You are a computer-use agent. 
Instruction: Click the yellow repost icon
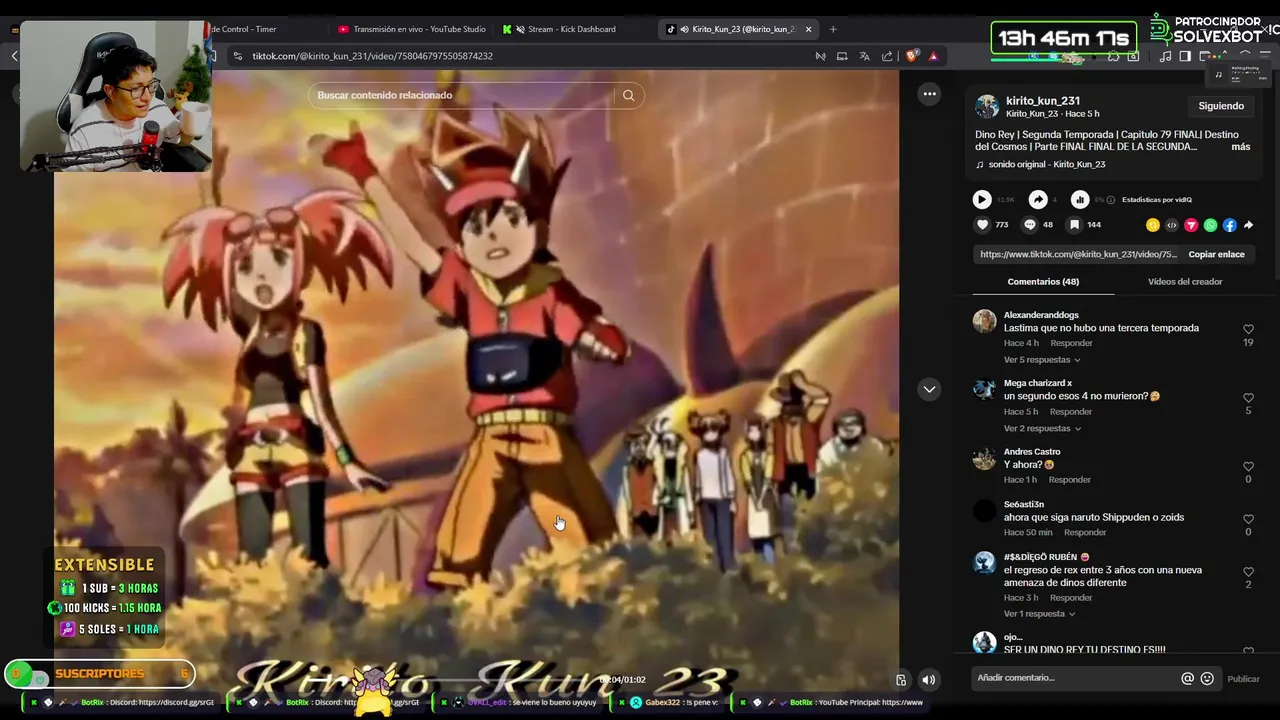click(1153, 225)
